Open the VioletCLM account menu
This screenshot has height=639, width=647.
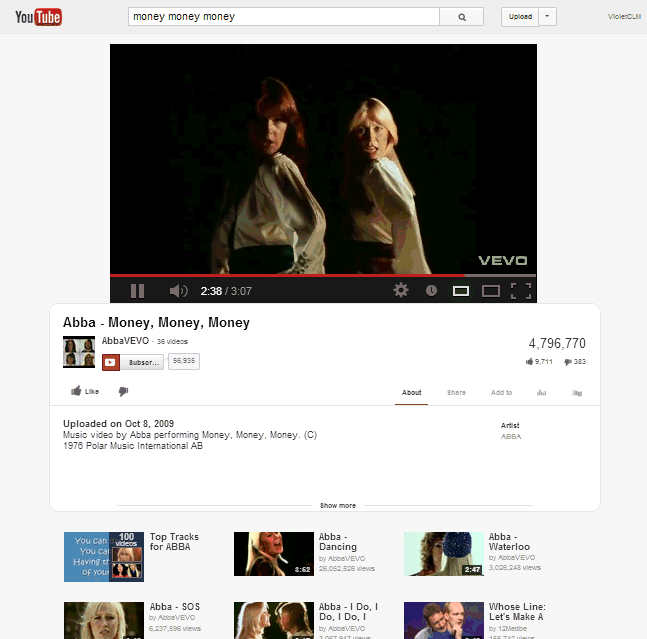click(624, 17)
